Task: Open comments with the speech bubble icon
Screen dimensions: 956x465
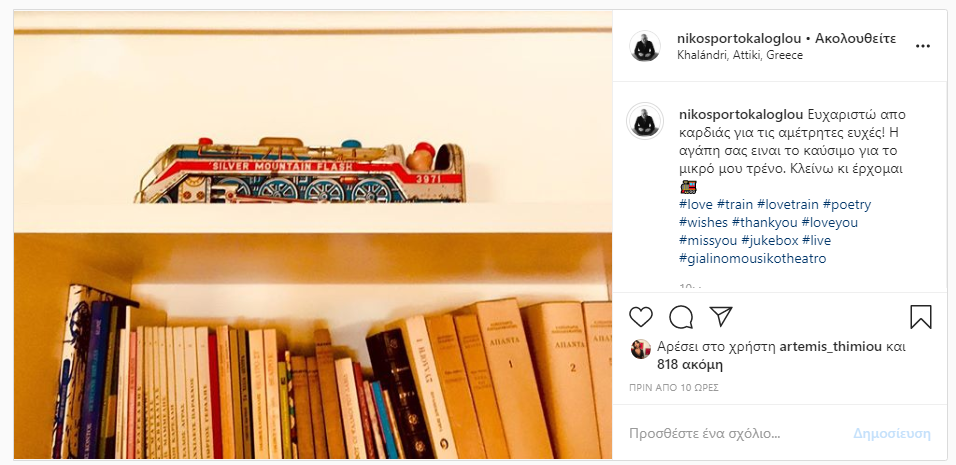Action: [681, 317]
